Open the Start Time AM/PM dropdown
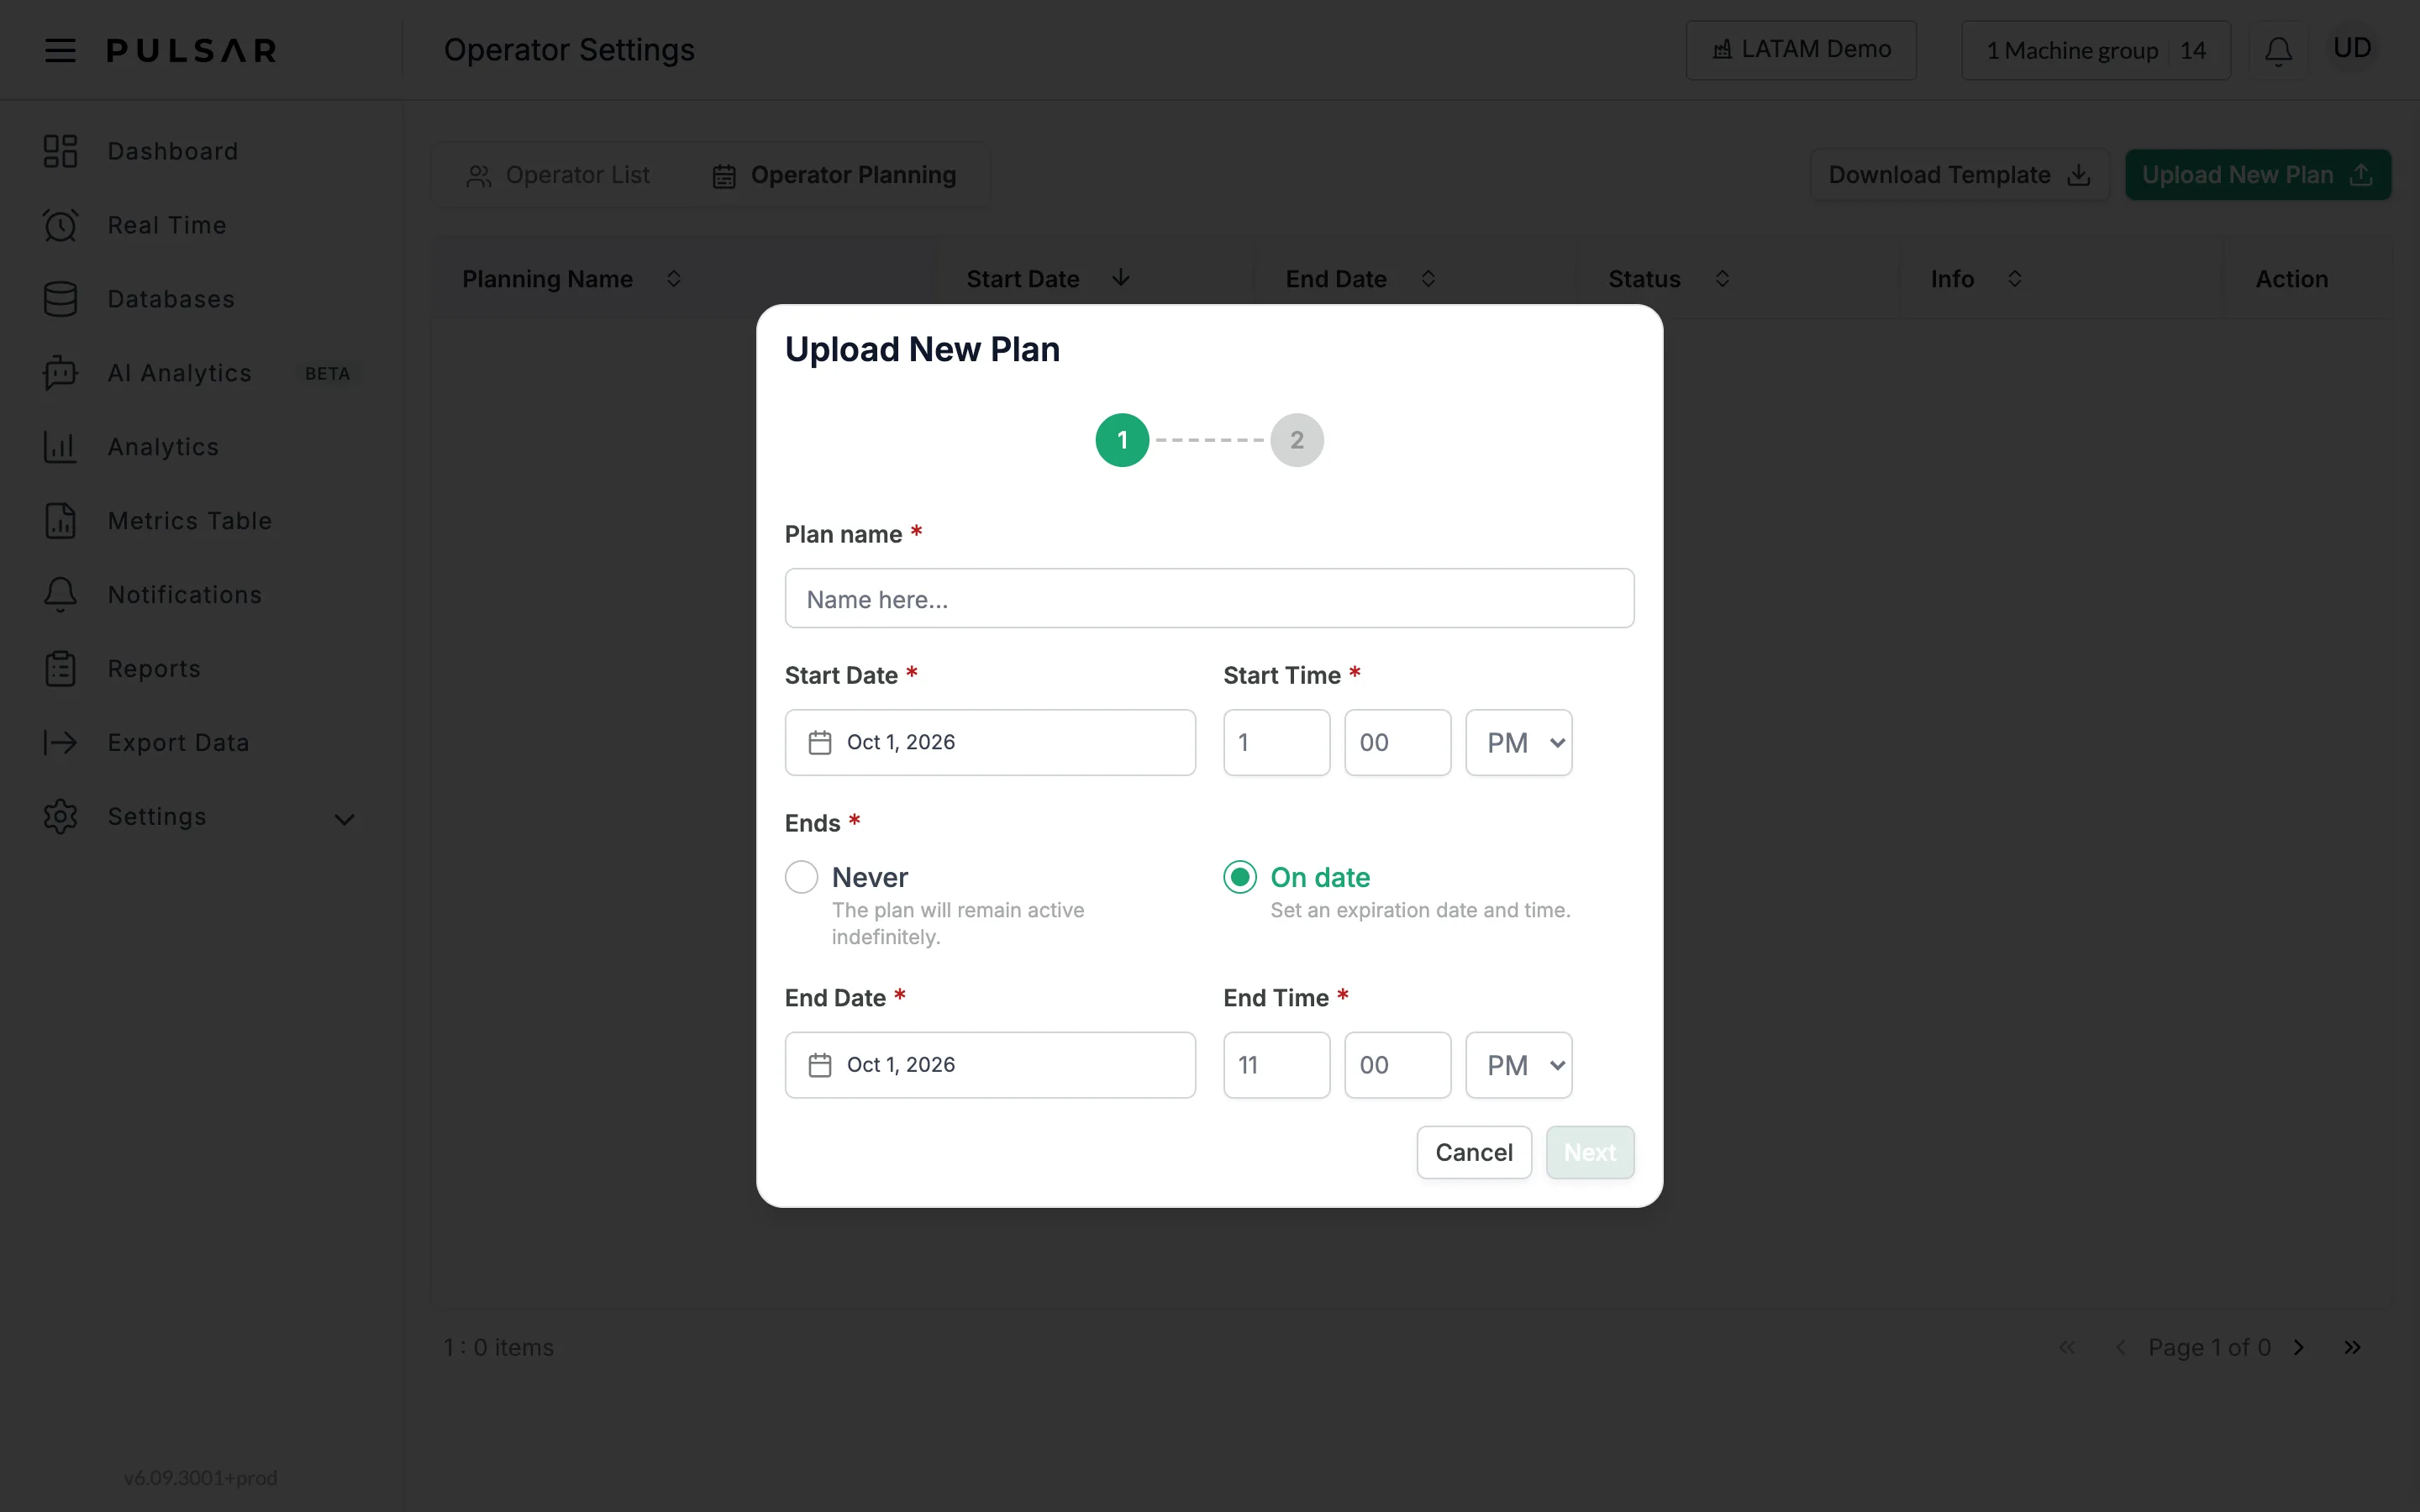The width and height of the screenshot is (2420, 1512). (1519, 742)
